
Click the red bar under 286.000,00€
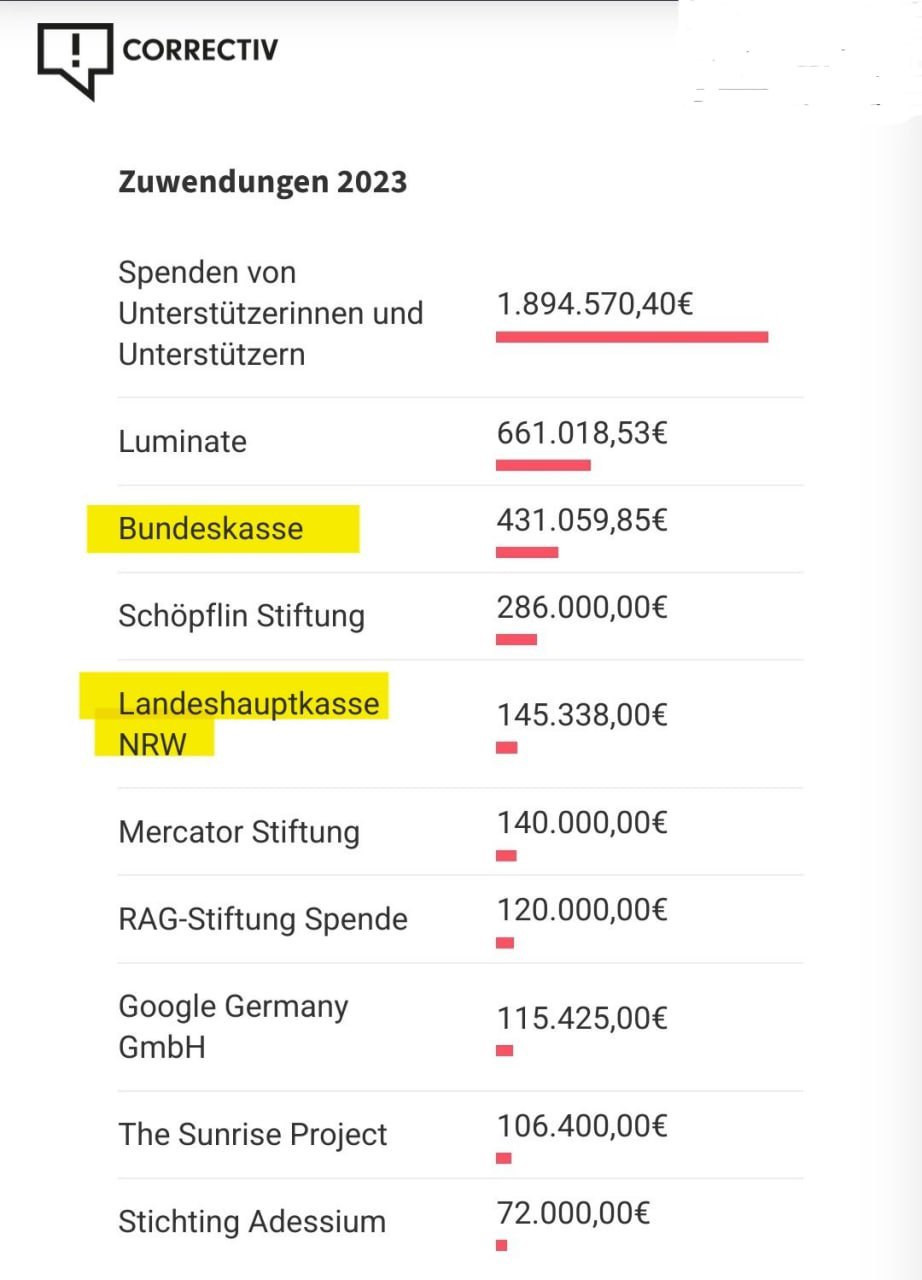[516, 639]
